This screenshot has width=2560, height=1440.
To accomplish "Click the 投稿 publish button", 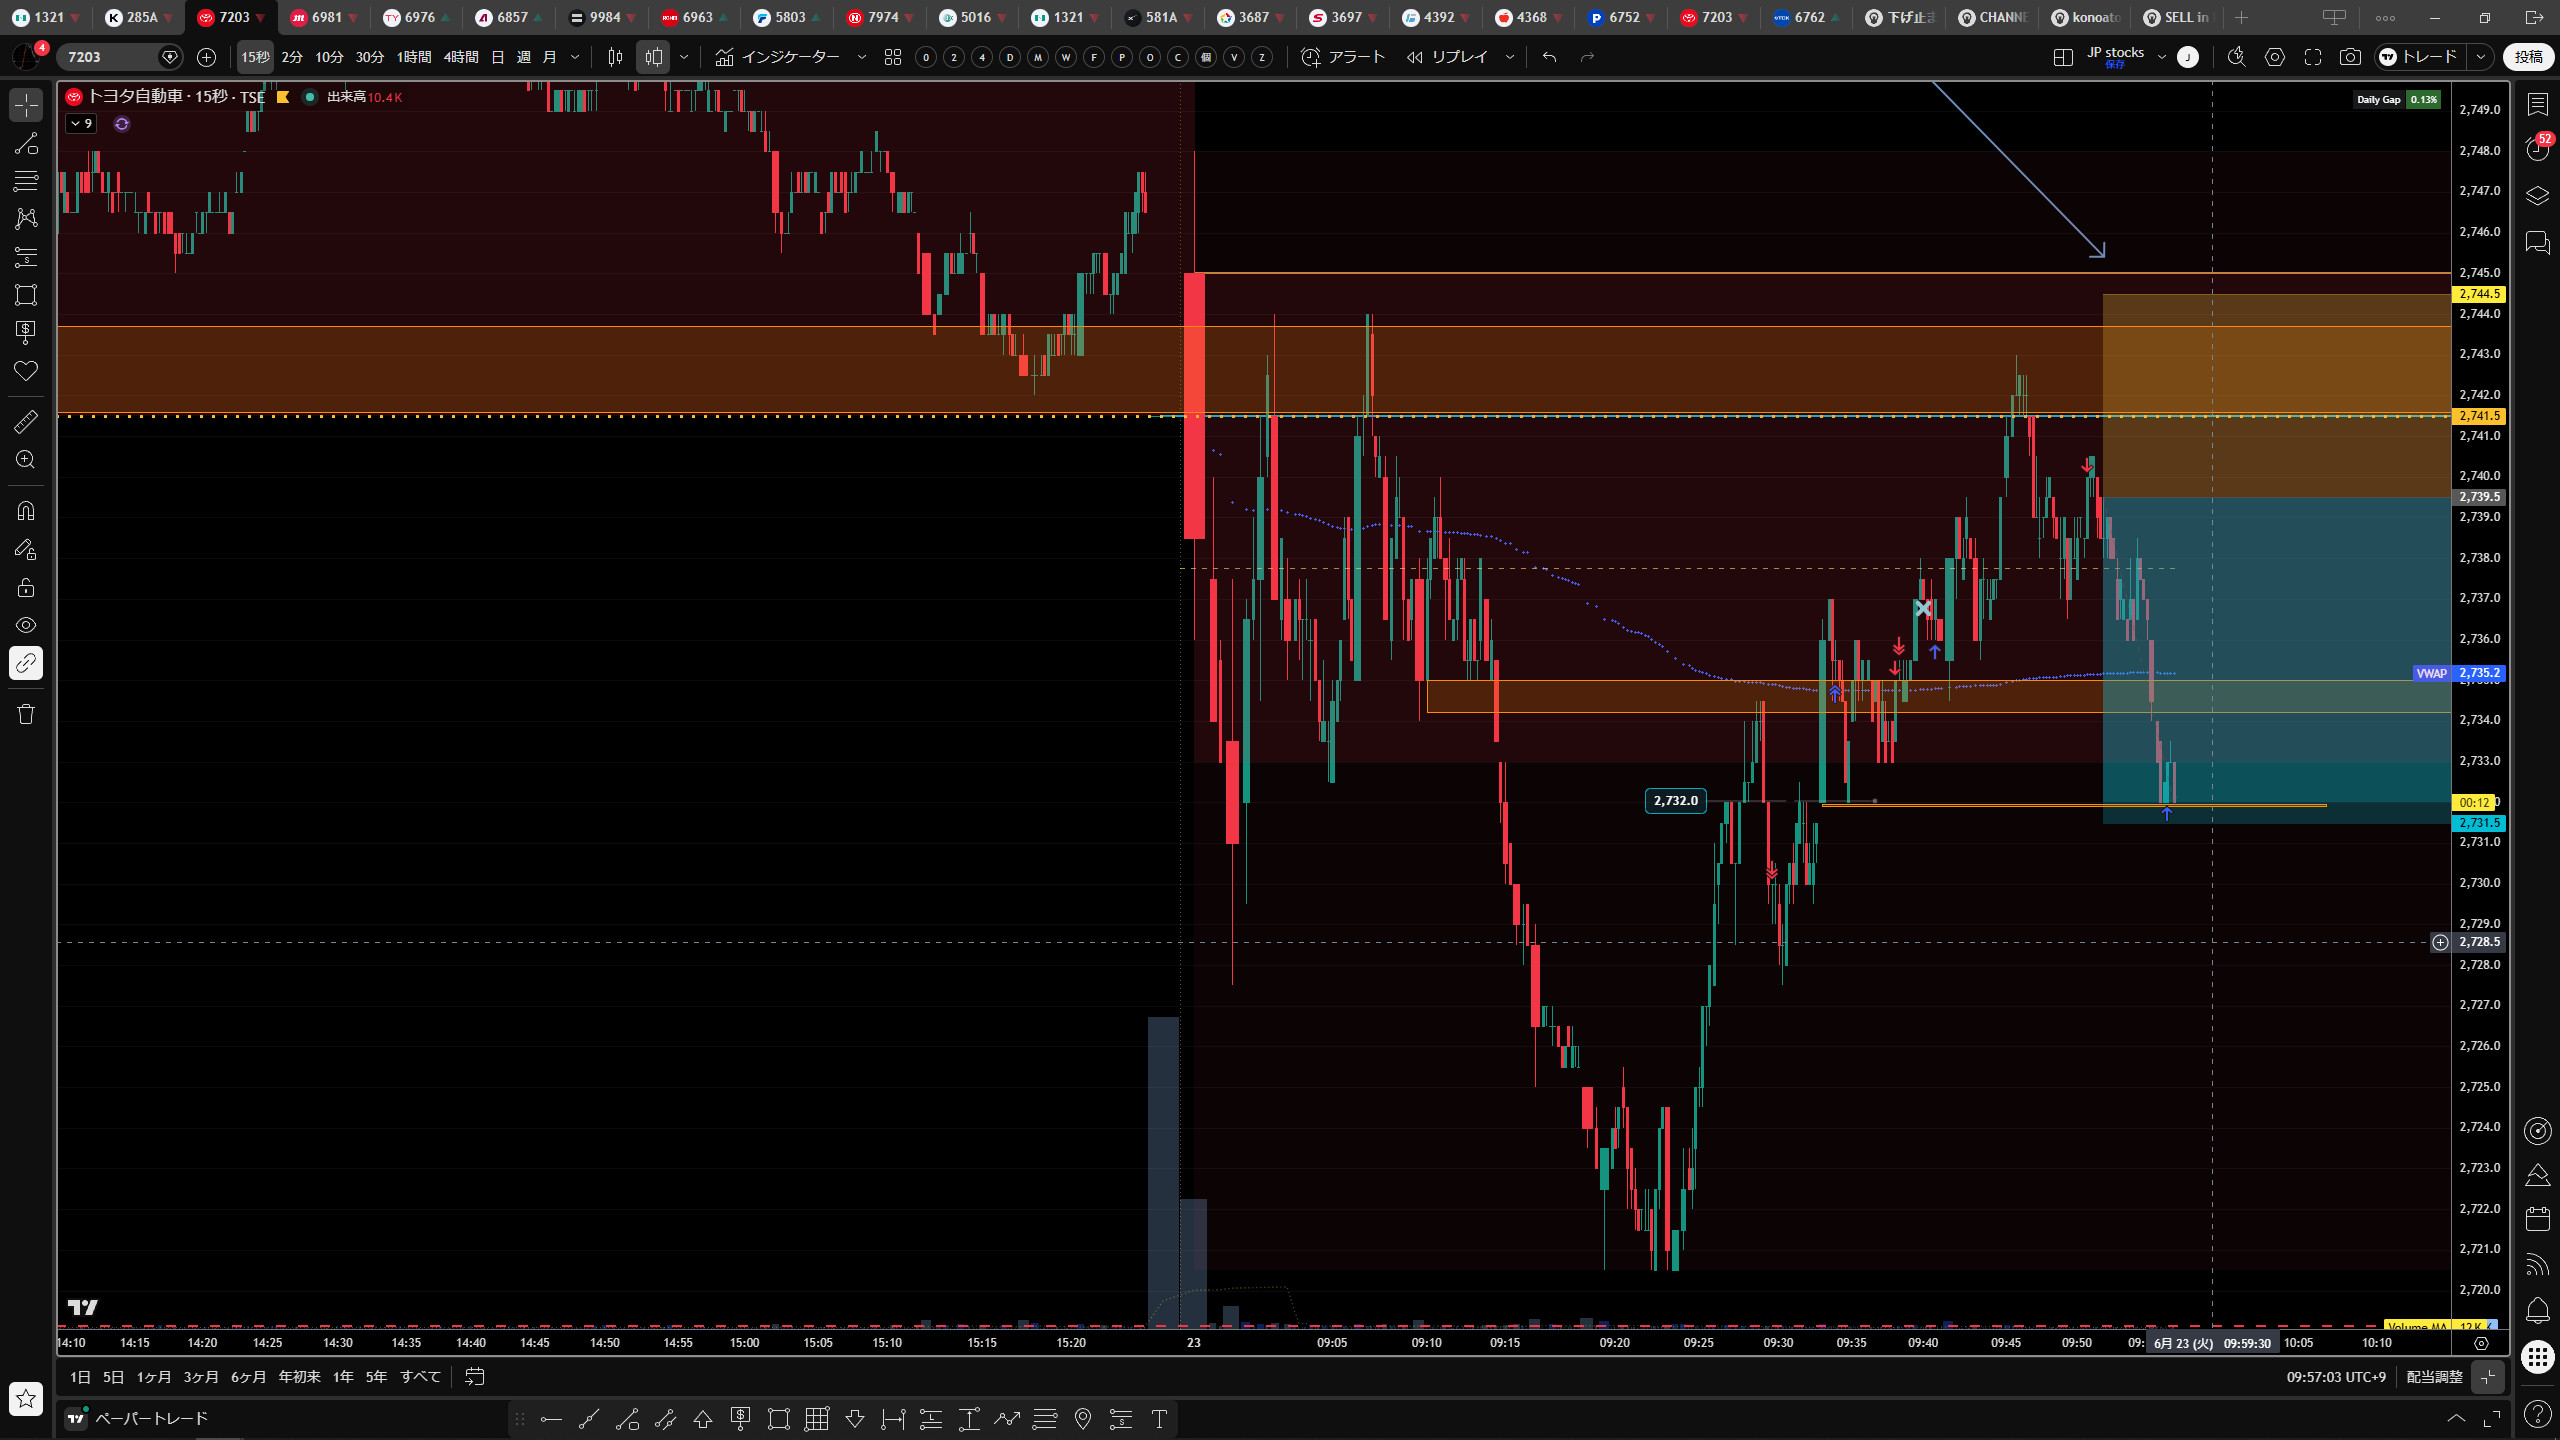I will pos(2528,57).
